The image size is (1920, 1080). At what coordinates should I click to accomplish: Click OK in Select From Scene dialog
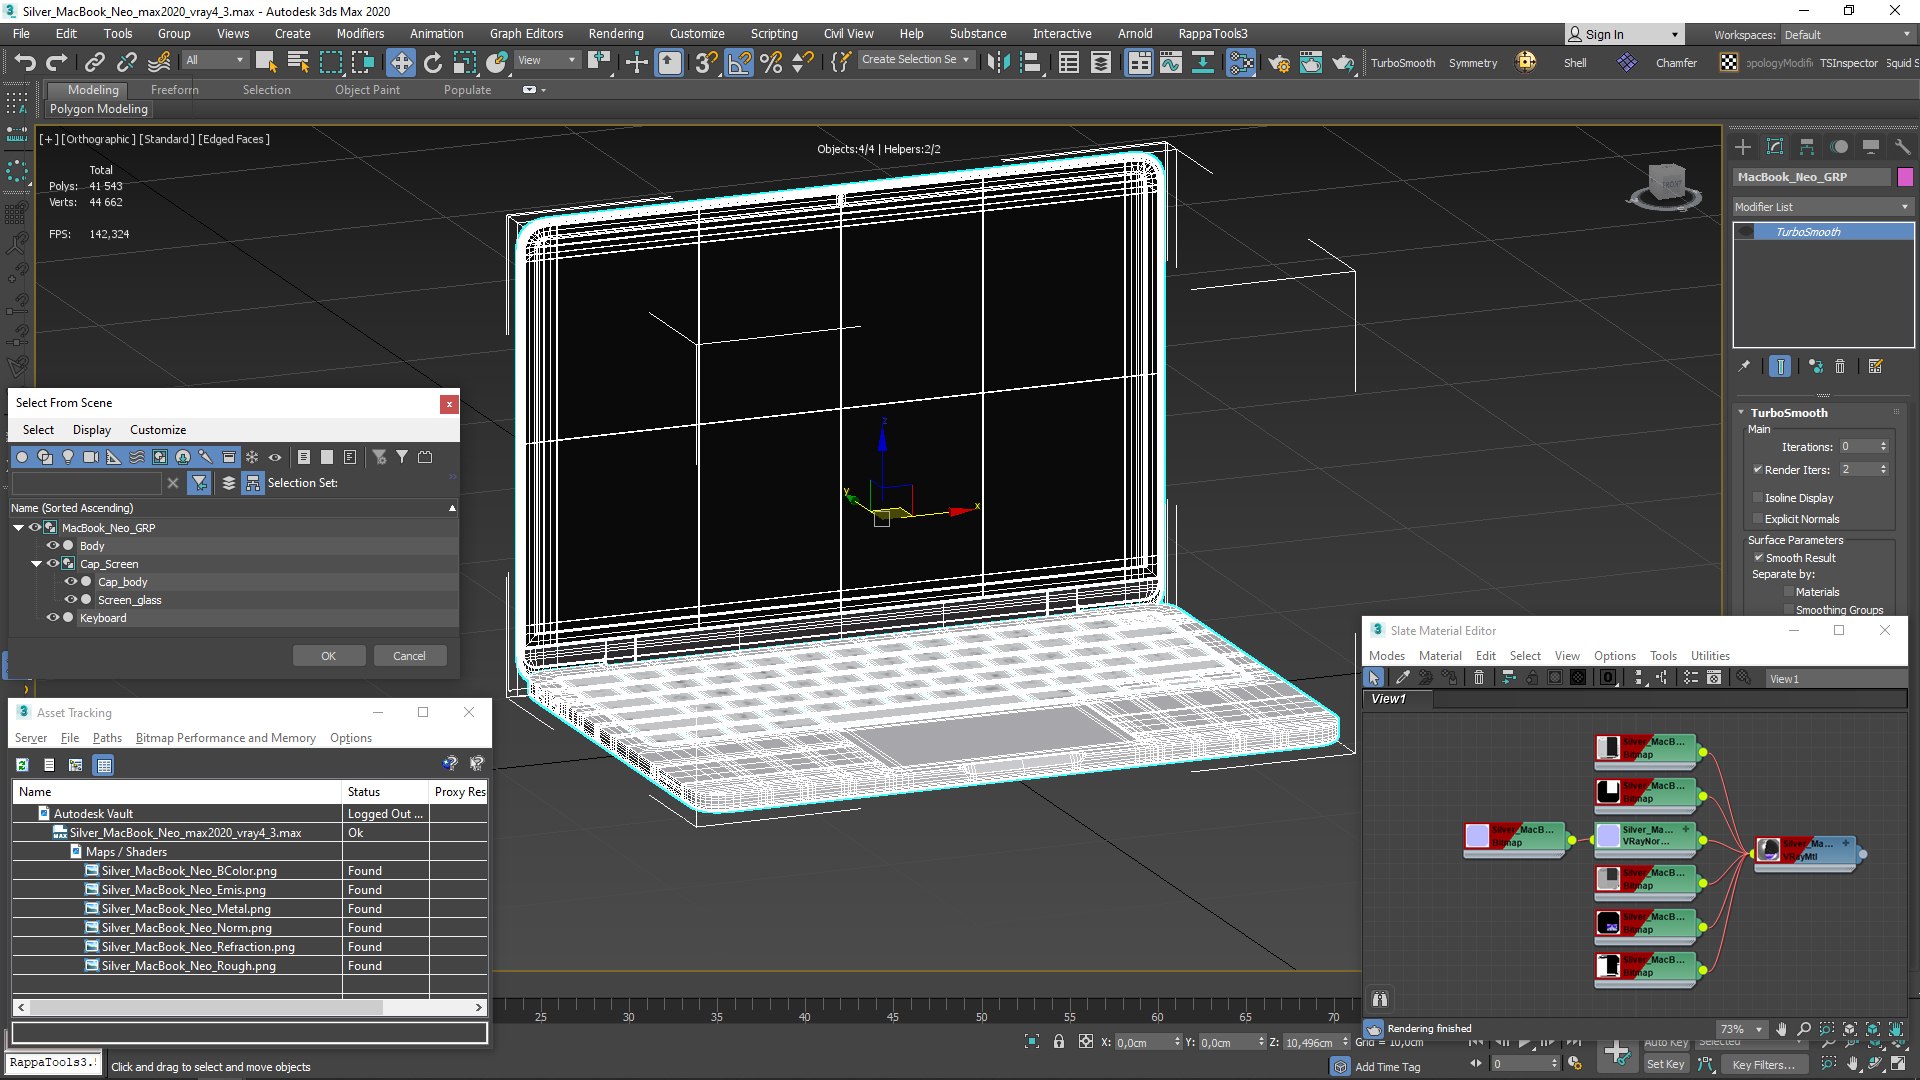(328, 656)
